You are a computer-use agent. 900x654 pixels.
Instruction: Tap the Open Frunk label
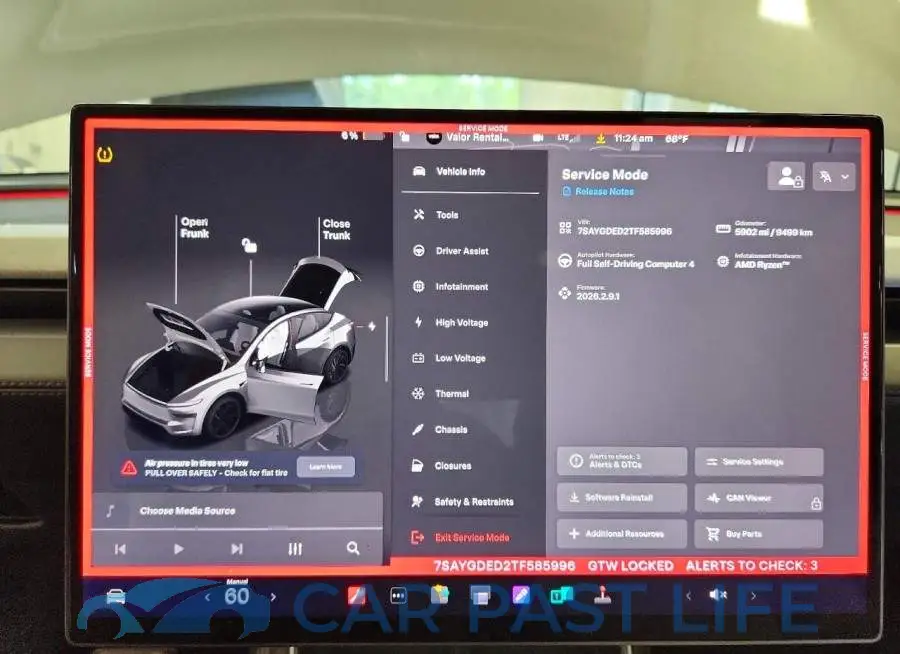pyautogui.click(x=195, y=227)
